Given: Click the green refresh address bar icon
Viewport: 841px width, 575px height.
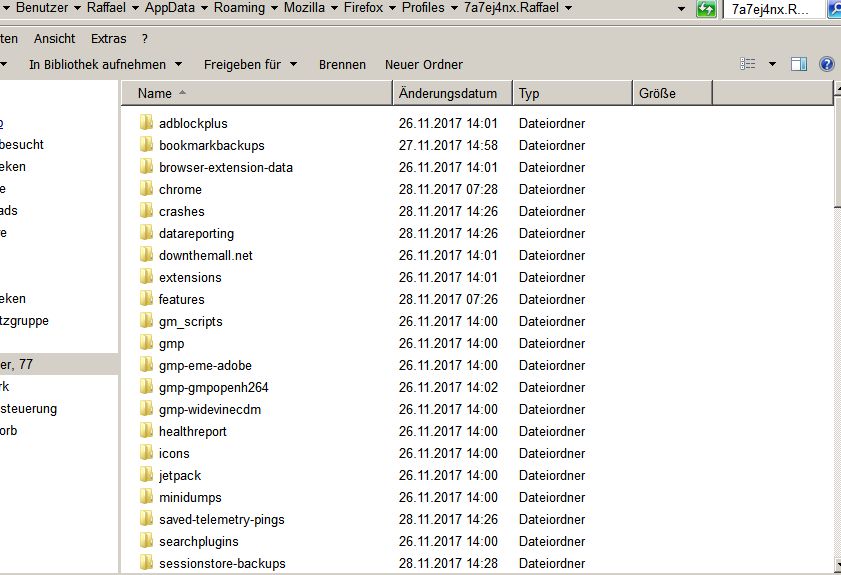Looking at the screenshot, I should click(x=706, y=9).
